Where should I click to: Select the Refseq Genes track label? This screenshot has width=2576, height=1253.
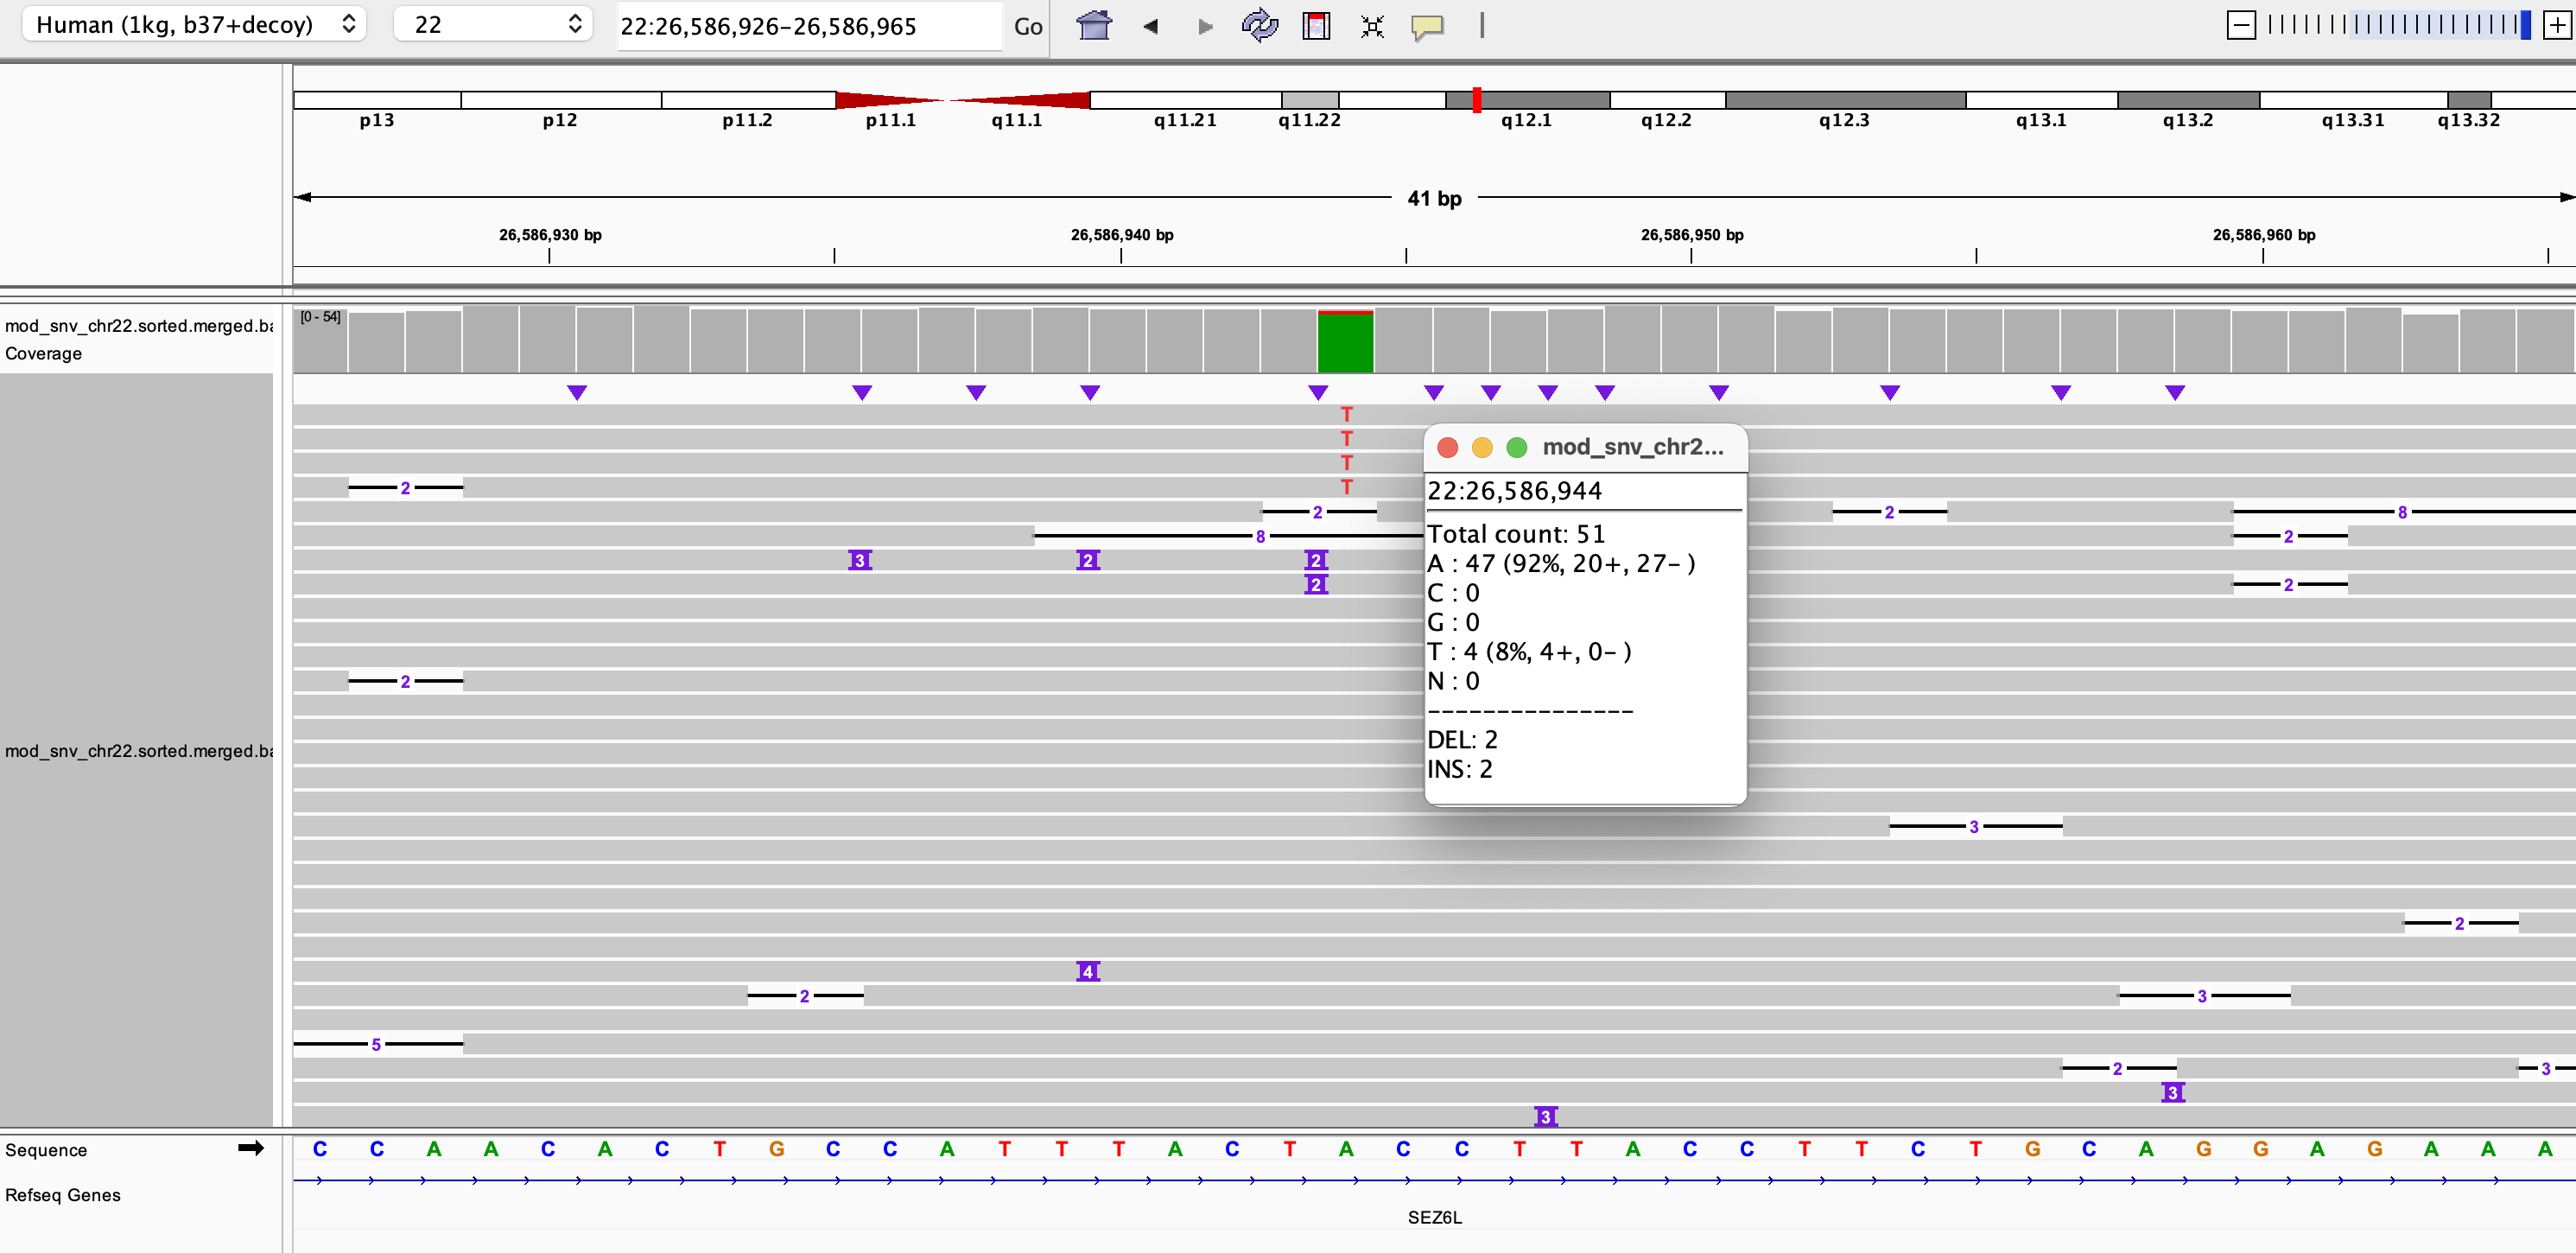tap(63, 1195)
